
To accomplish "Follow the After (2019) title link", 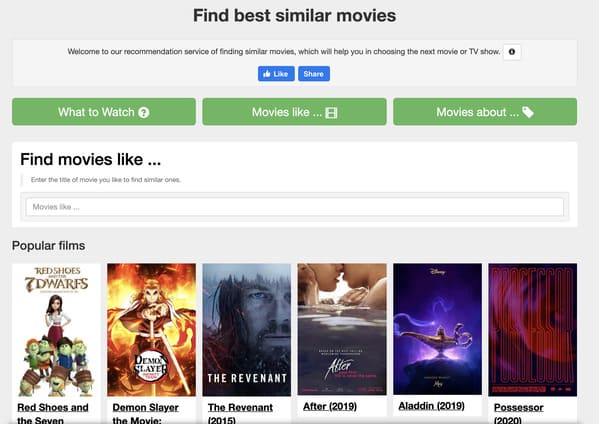I will (330, 406).
